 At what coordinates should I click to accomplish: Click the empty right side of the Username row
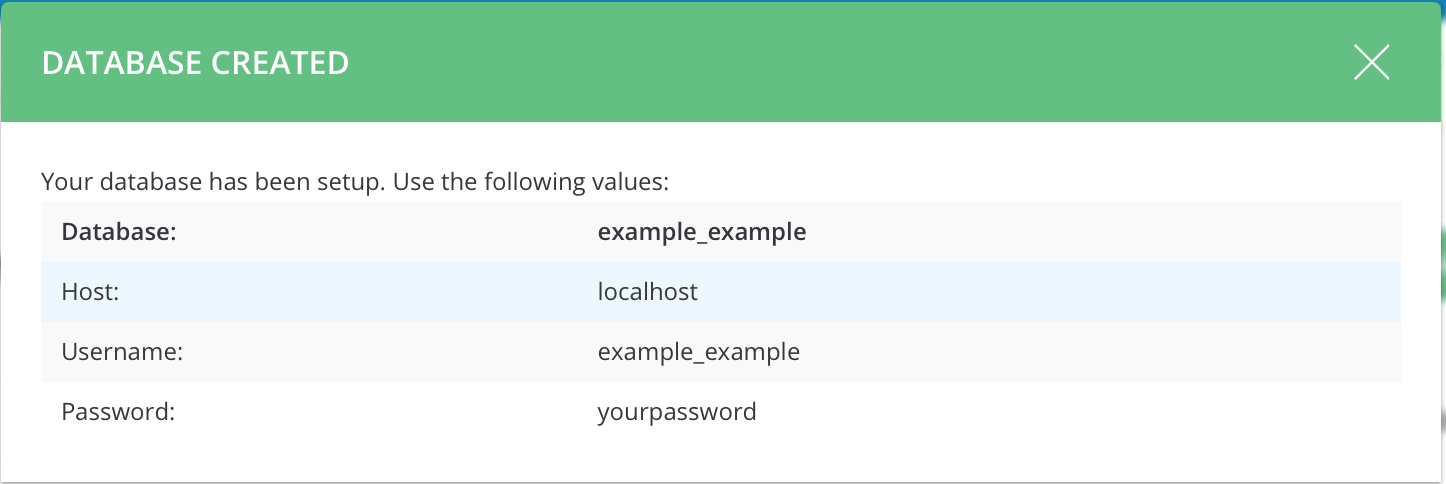tap(1100, 352)
